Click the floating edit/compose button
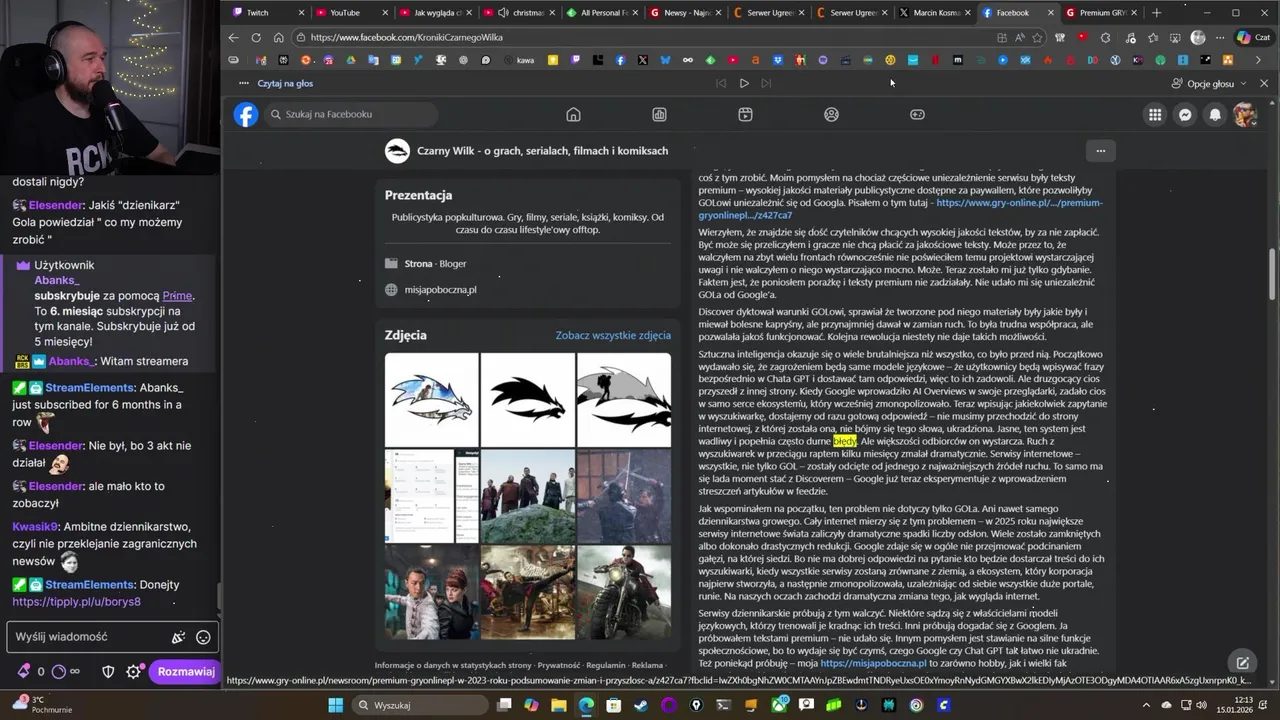 (1242, 662)
